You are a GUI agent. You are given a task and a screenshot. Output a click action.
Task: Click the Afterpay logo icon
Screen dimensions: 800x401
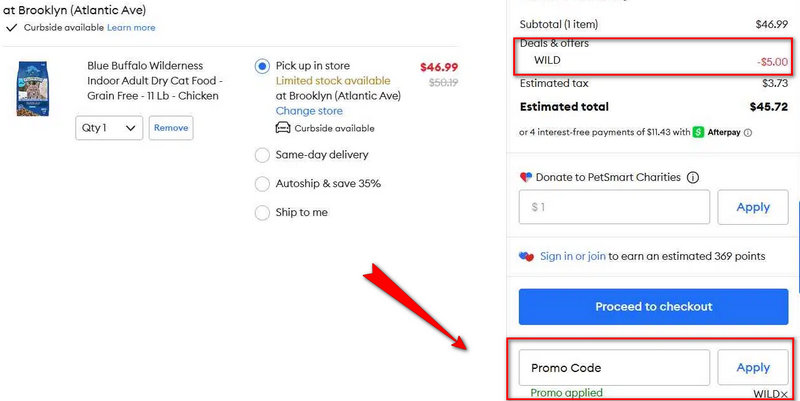[x=698, y=131]
